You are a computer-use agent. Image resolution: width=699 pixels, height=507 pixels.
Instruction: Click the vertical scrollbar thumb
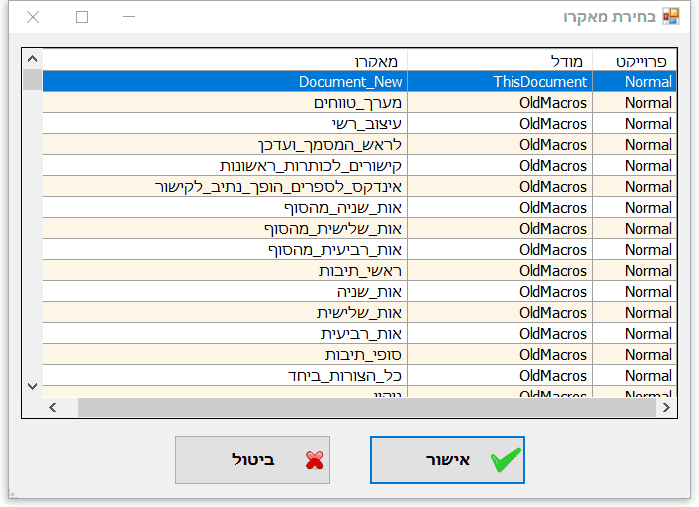[33, 80]
